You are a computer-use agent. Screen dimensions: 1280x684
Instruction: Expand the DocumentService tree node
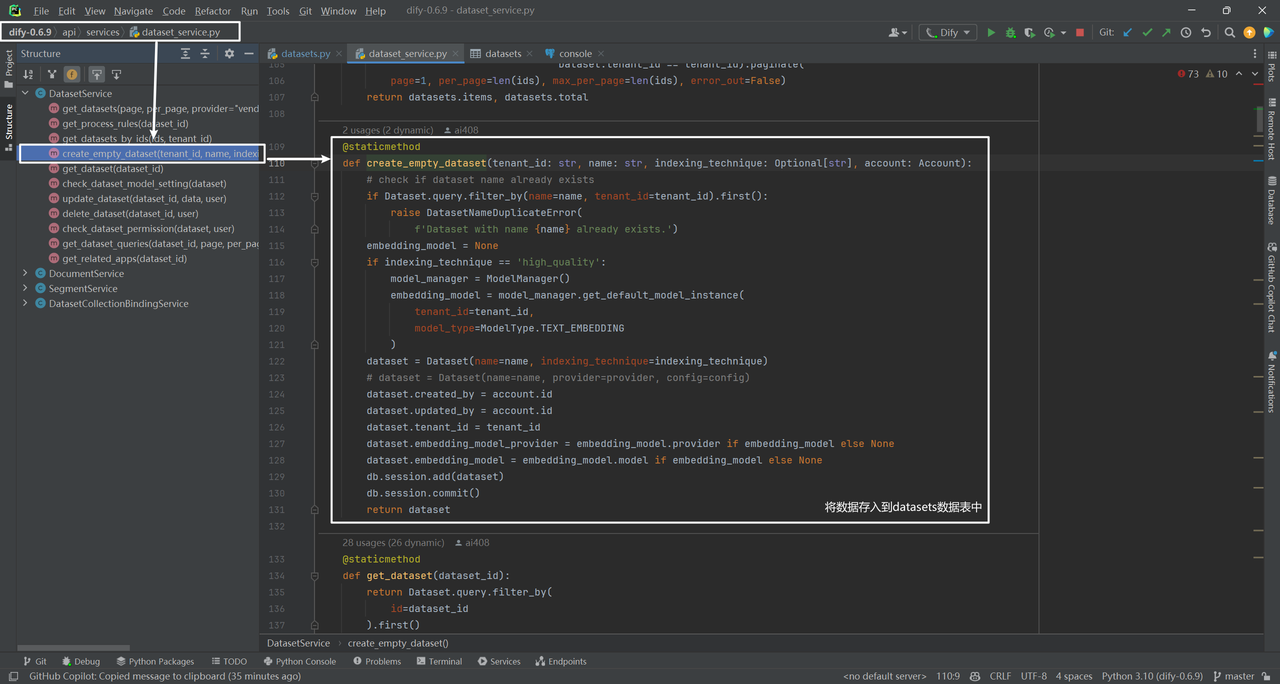26,273
